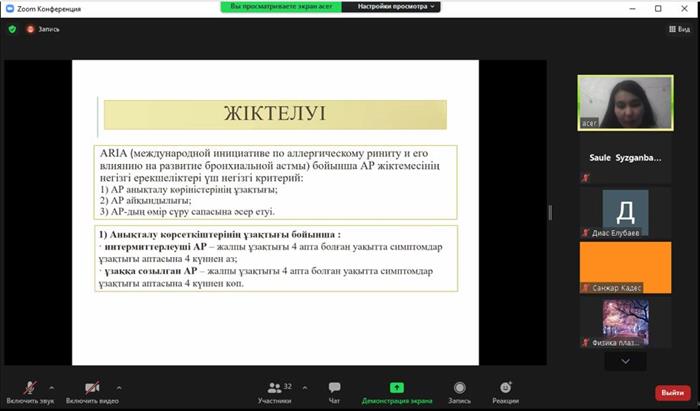Click muted mic icon on Диас Елубаев tile
700x411 pixels.
tap(585, 232)
